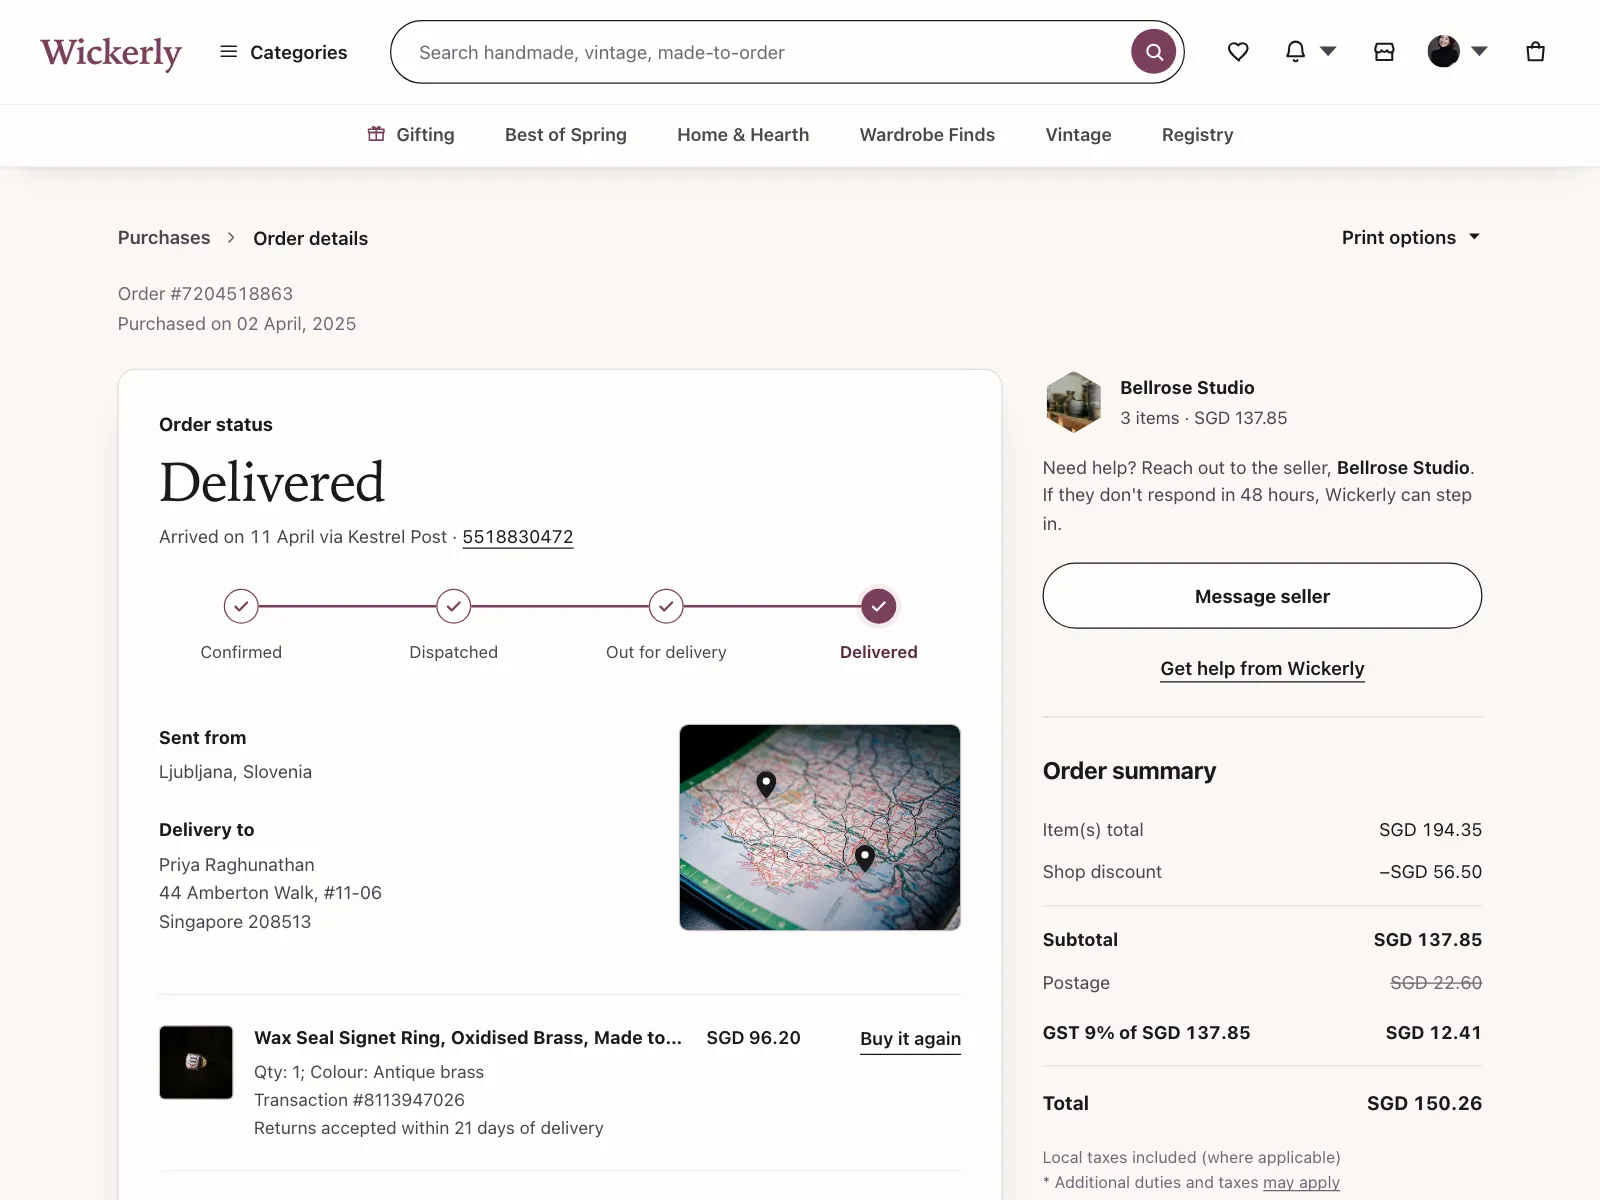Open the account profile avatar

click(1443, 51)
